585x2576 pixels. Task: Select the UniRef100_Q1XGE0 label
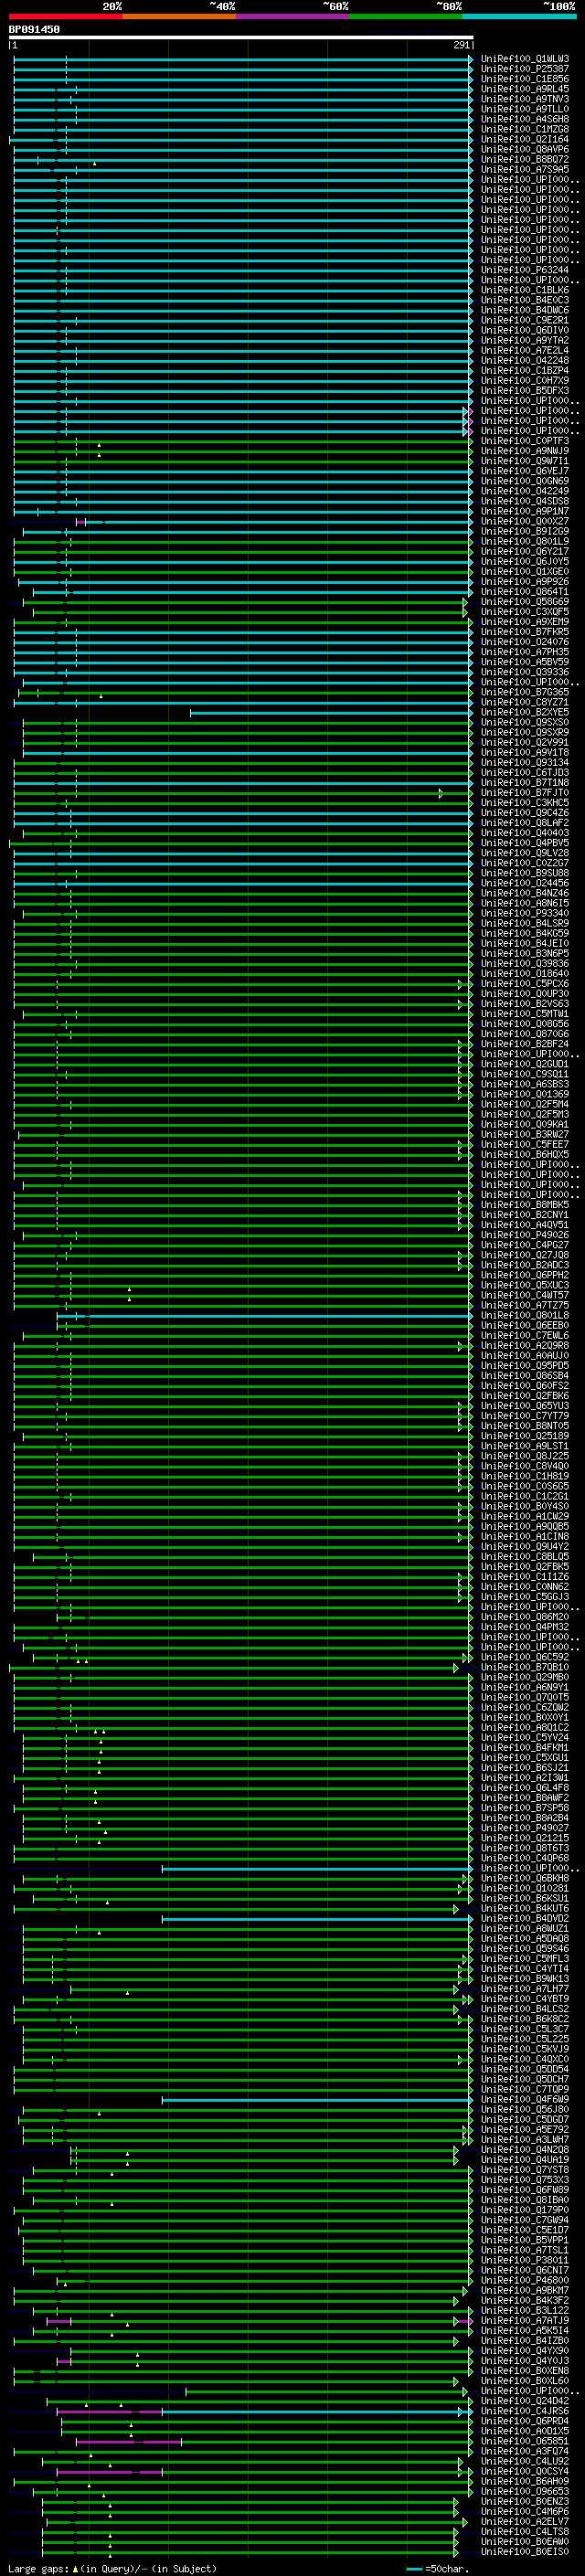click(x=525, y=571)
